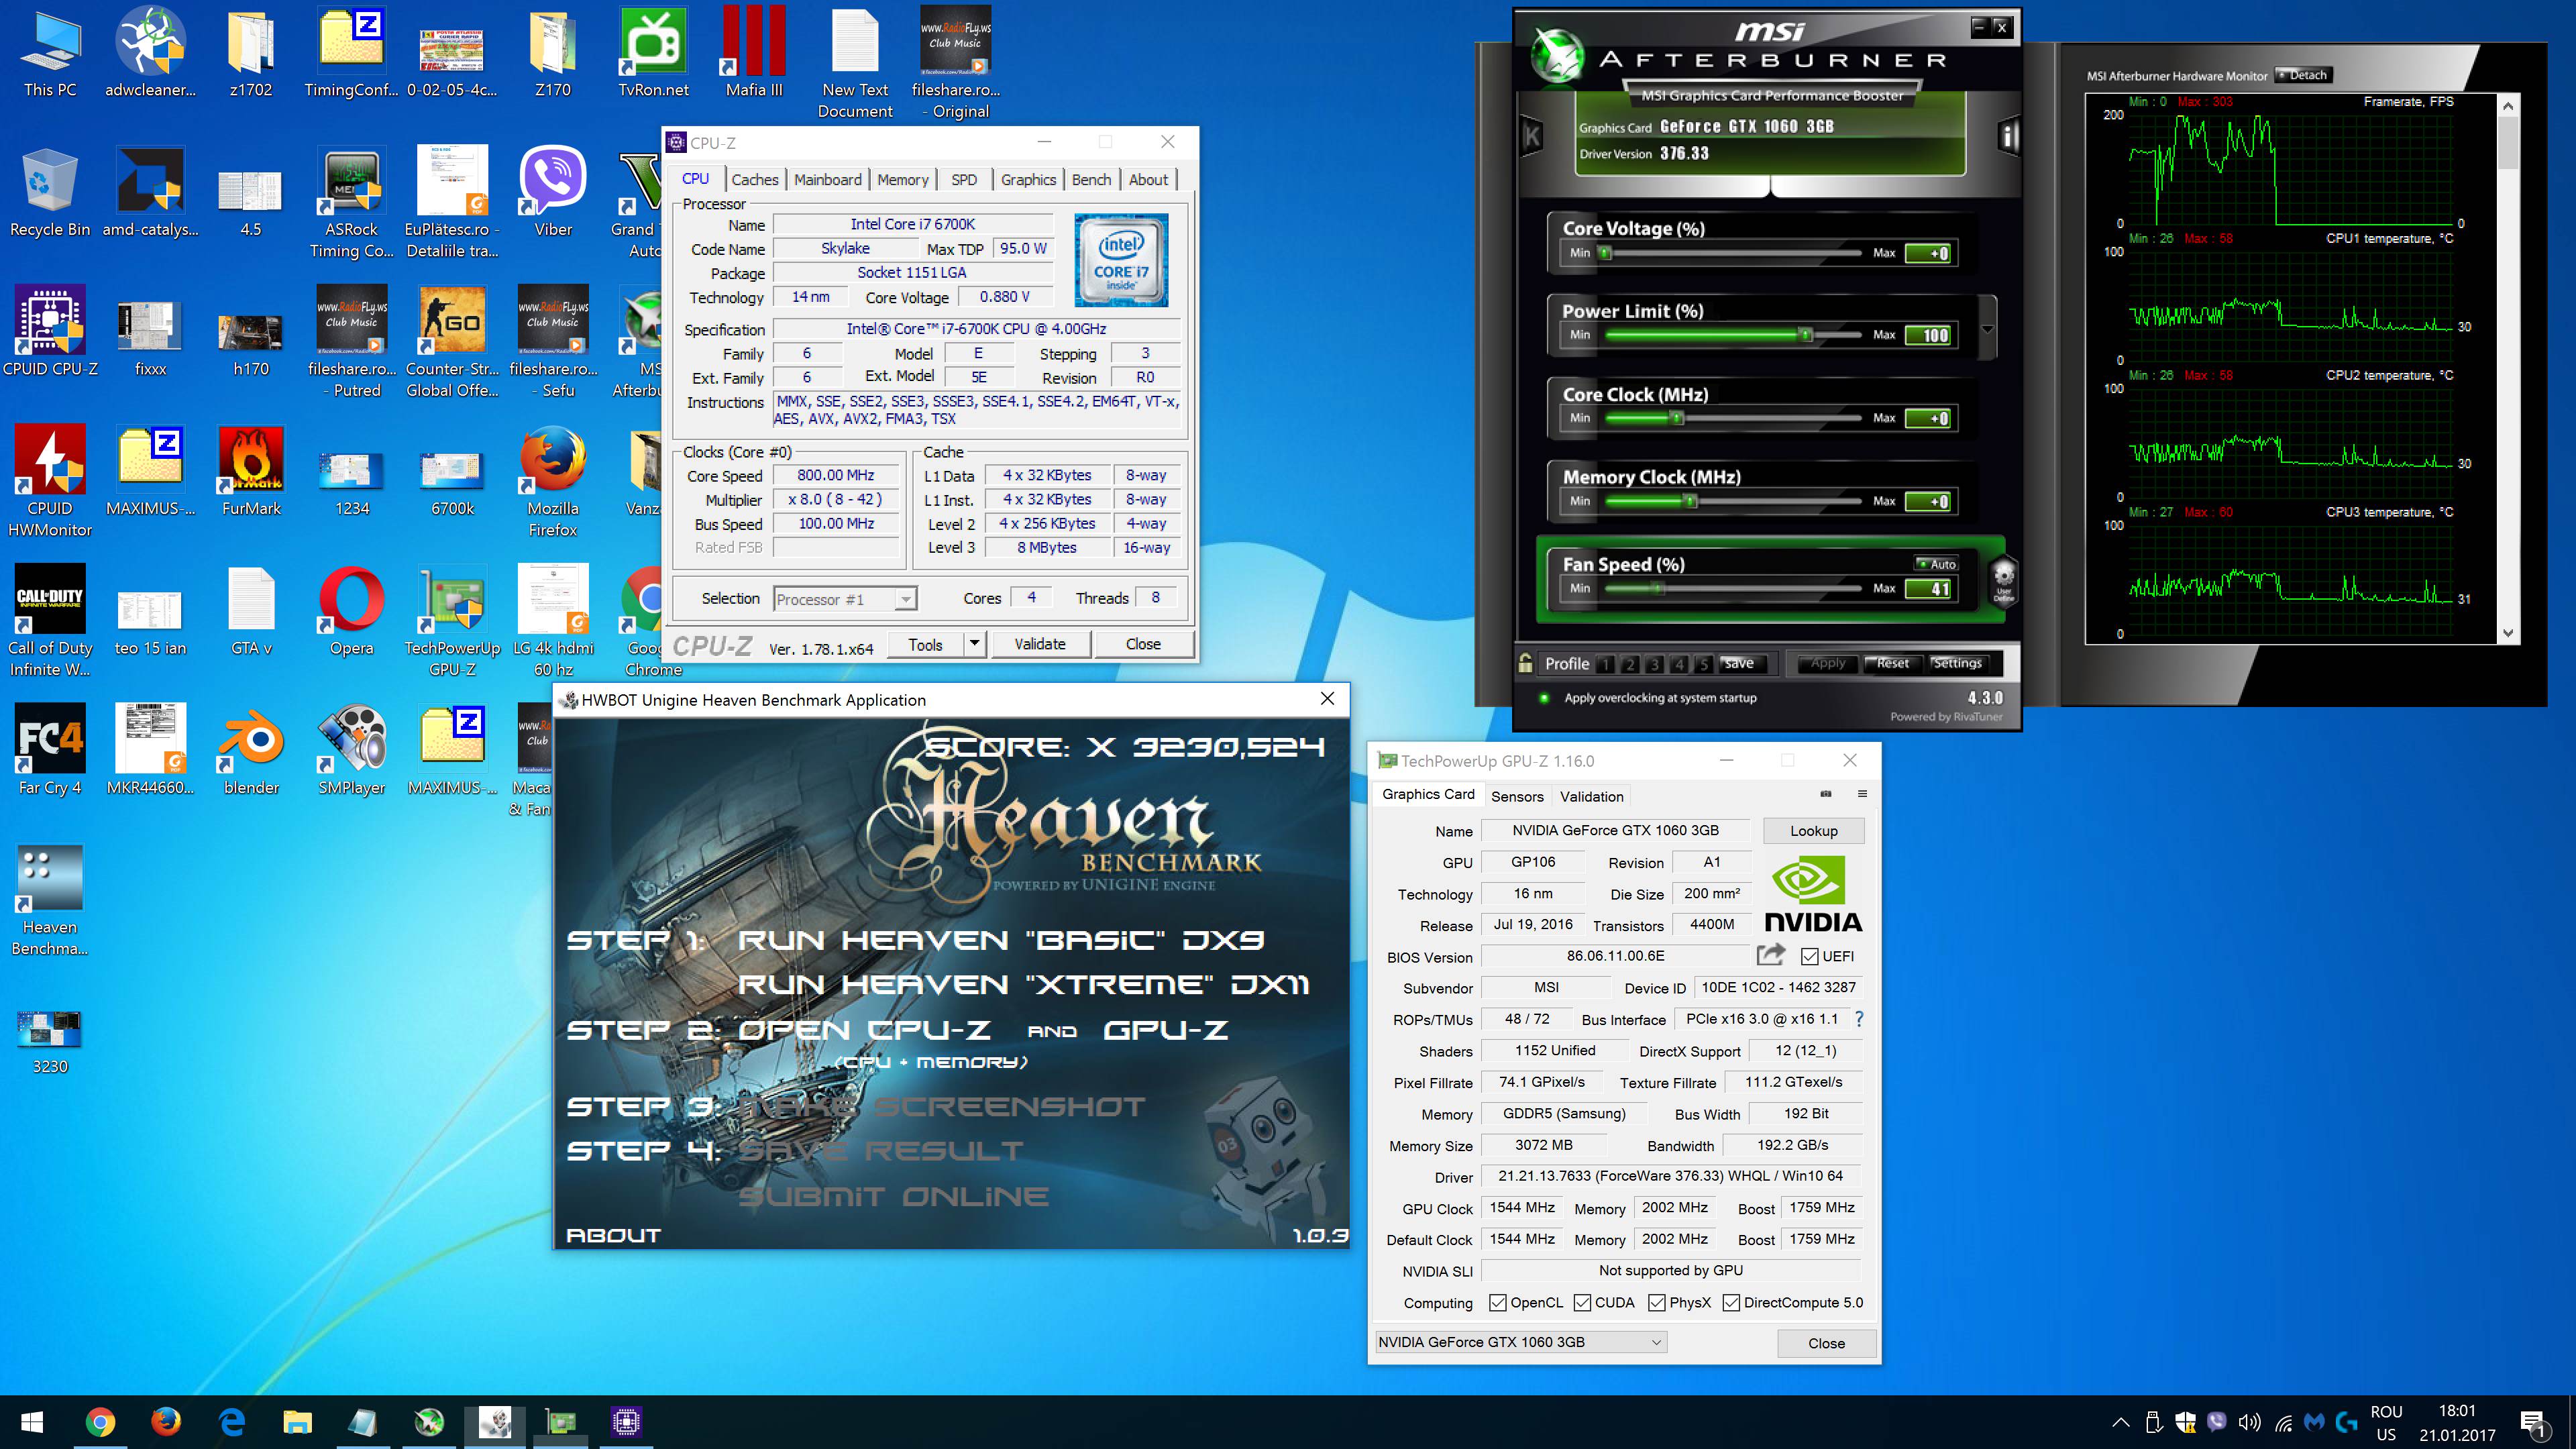The width and height of the screenshot is (2576, 1449).
Task: Toggle the PhysX checkbox in GPU-Z
Action: pyautogui.click(x=1656, y=1303)
